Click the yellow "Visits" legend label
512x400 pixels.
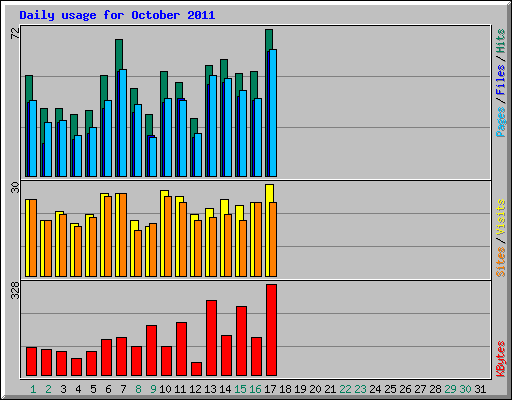pyautogui.click(x=500, y=217)
